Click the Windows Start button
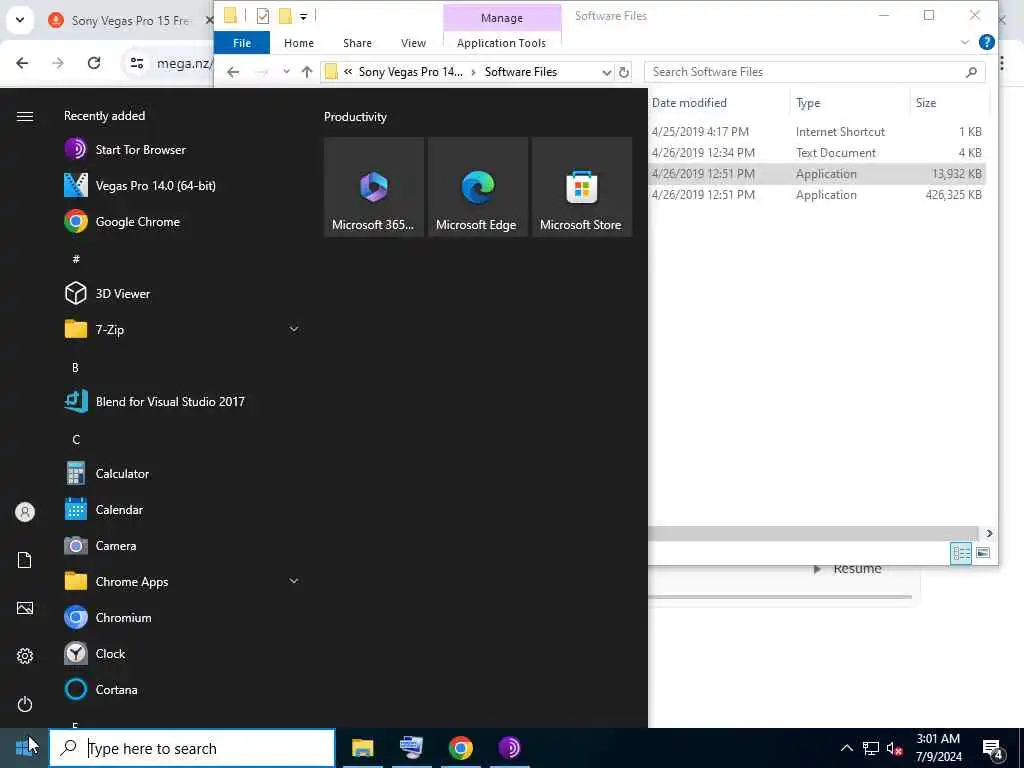The image size is (1024, 768). (x=24, y=748)
